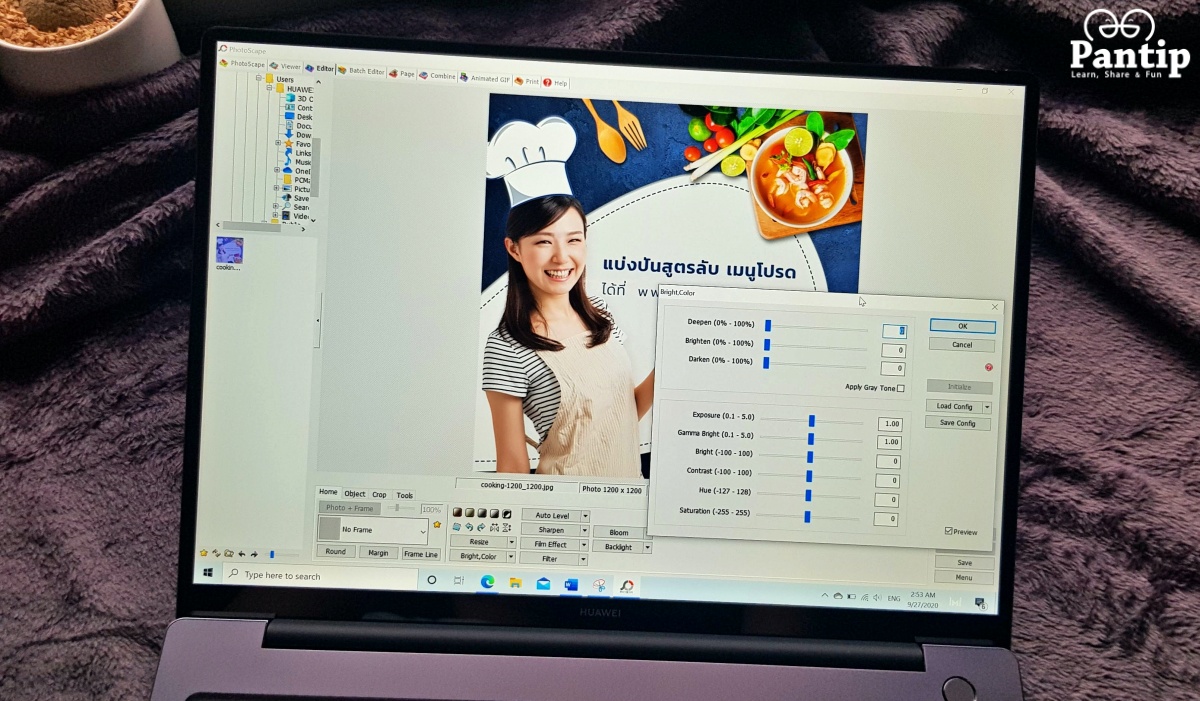Viewport: 1200px width, 701px height.
Task: Click the favorite frame star icon
Action: click(437, 524)
